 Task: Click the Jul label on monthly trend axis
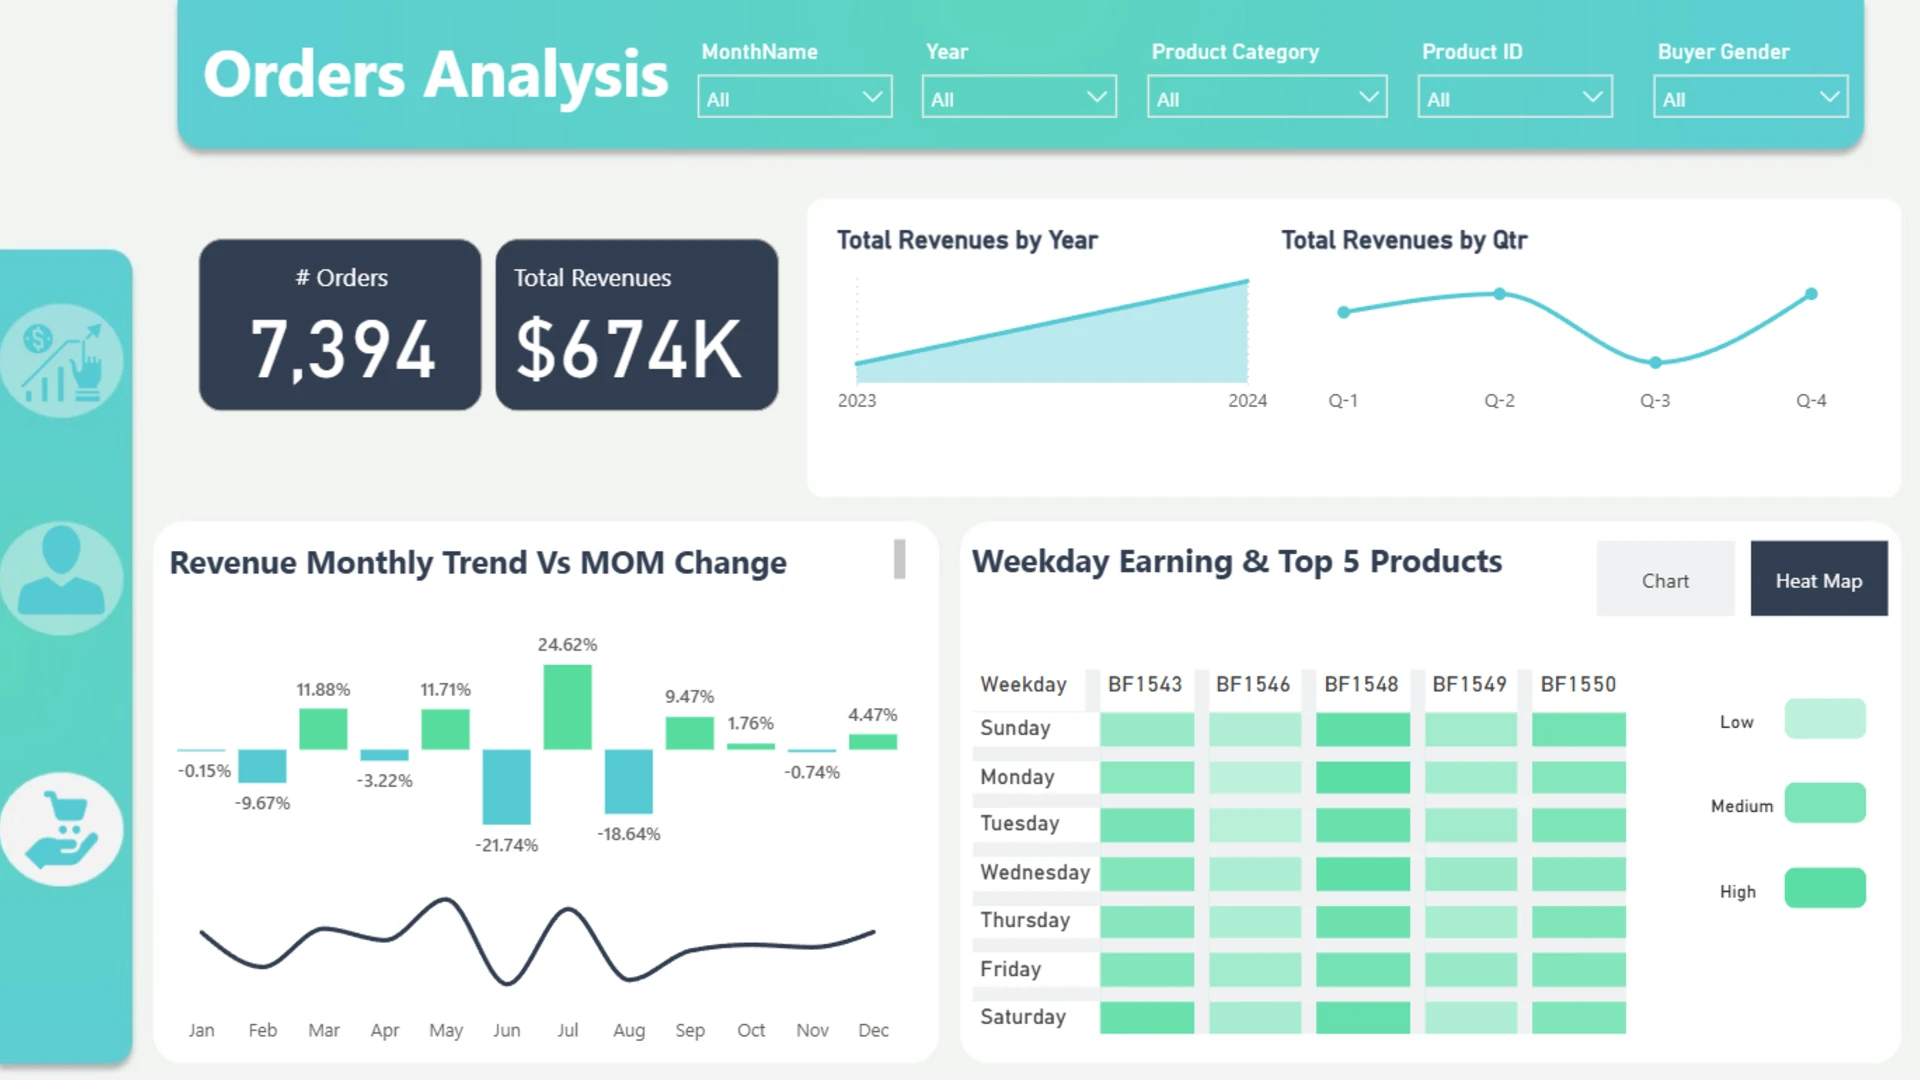coord(567,1030)
